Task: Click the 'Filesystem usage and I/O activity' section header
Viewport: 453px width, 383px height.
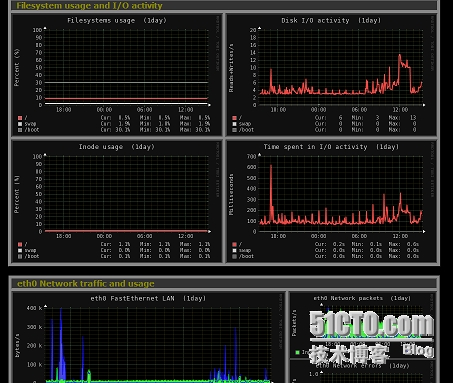Action: tap(89, 6)
